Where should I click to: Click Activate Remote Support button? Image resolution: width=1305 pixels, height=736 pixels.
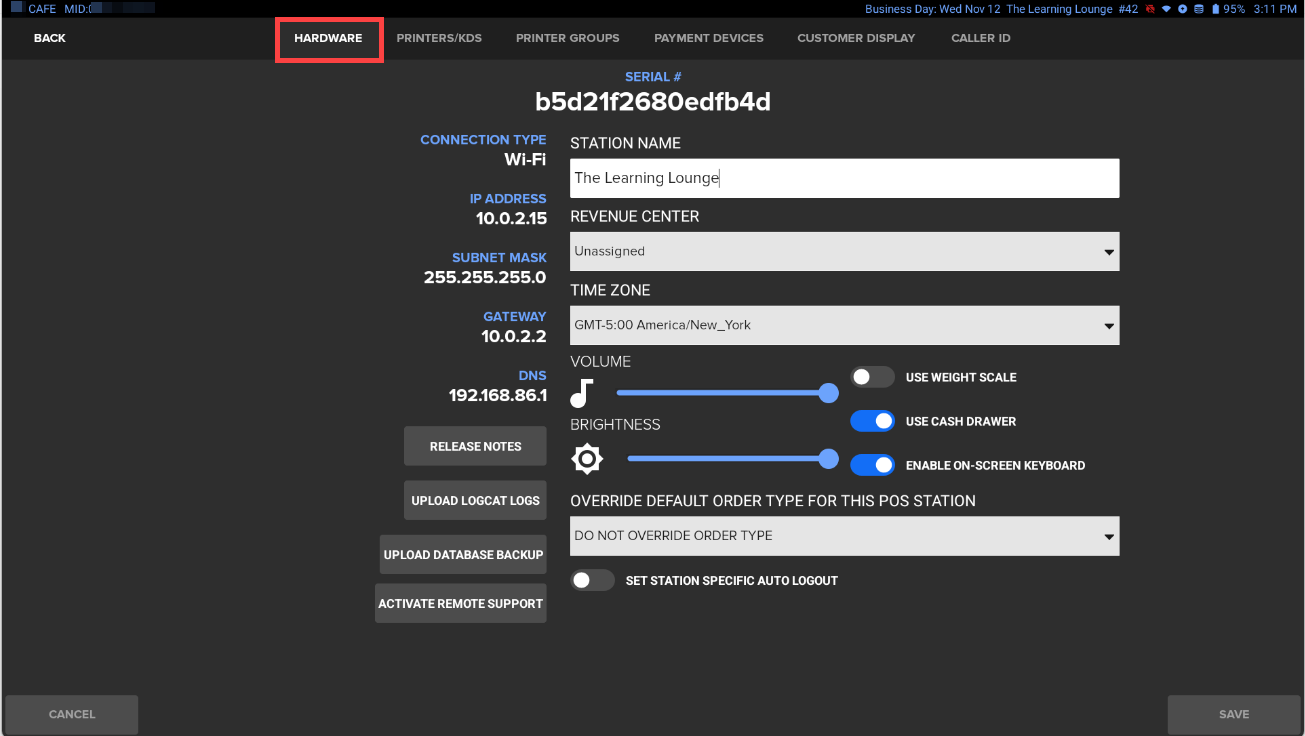(x=460, y=604)
